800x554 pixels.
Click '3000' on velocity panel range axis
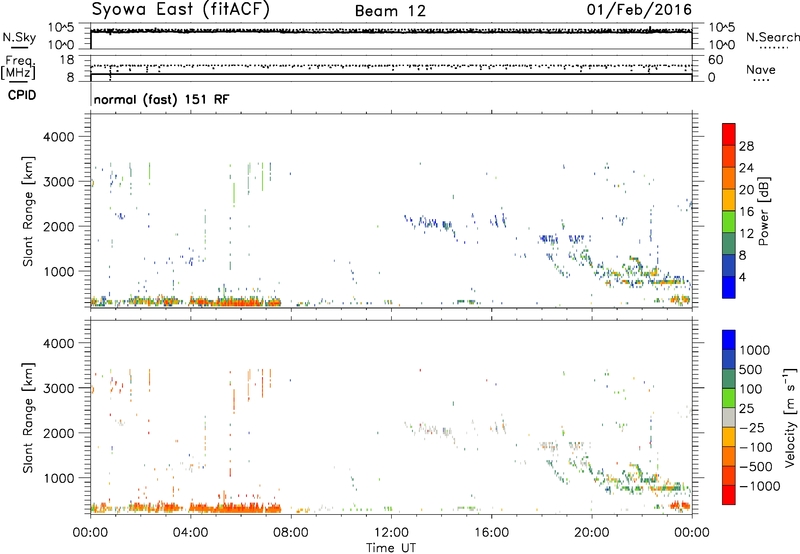(x=59, y=388)
